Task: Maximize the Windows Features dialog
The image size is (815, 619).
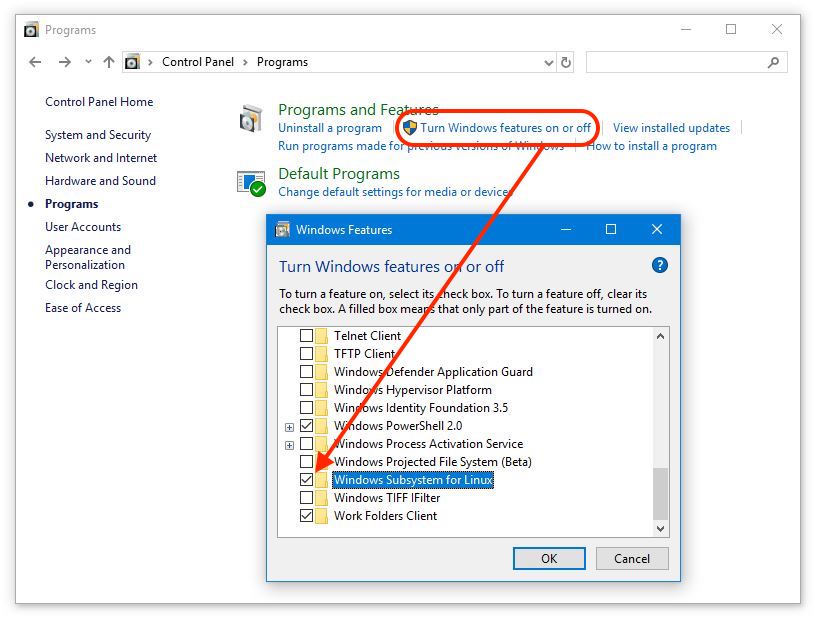Action: (611, 229)
